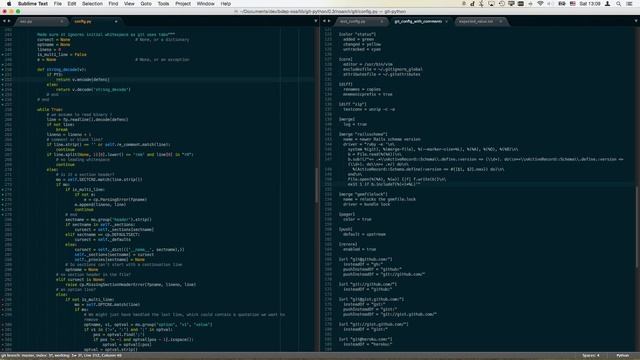Open the volume menu bar icon
Image resolution: width=640 pixels, height=360 pixels.
point(550,4)
